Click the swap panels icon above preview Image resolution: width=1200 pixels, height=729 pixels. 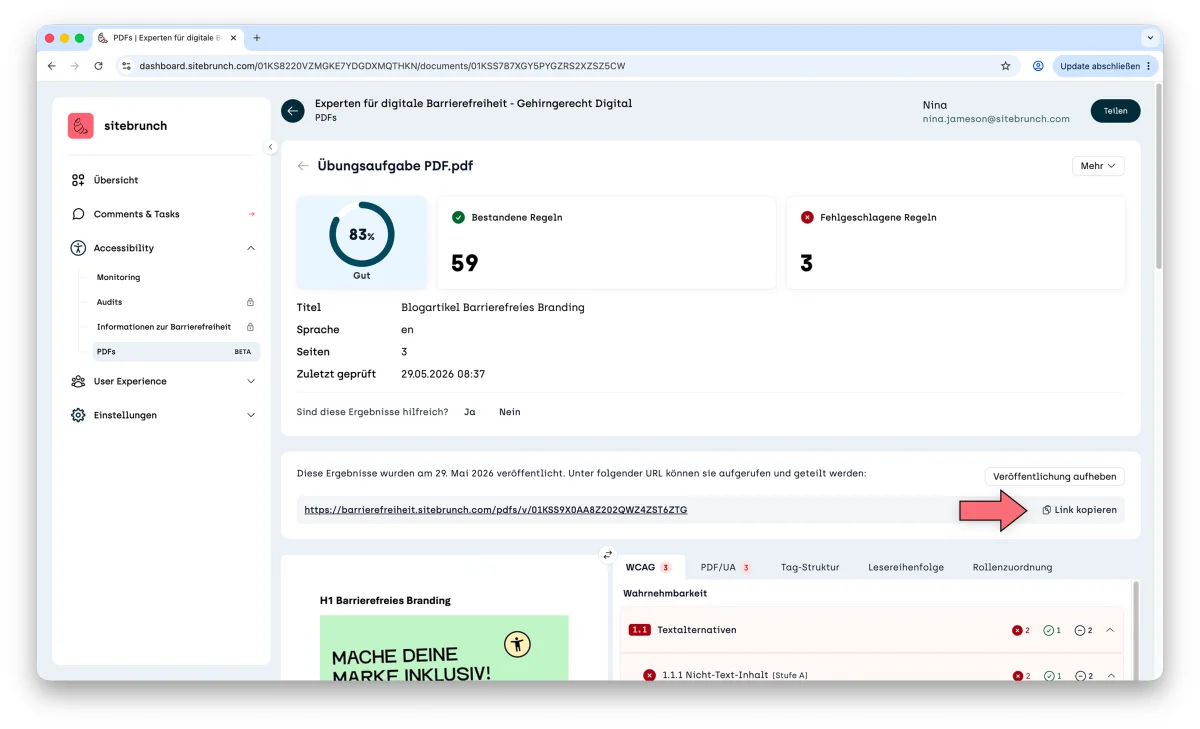coord(607,555)
